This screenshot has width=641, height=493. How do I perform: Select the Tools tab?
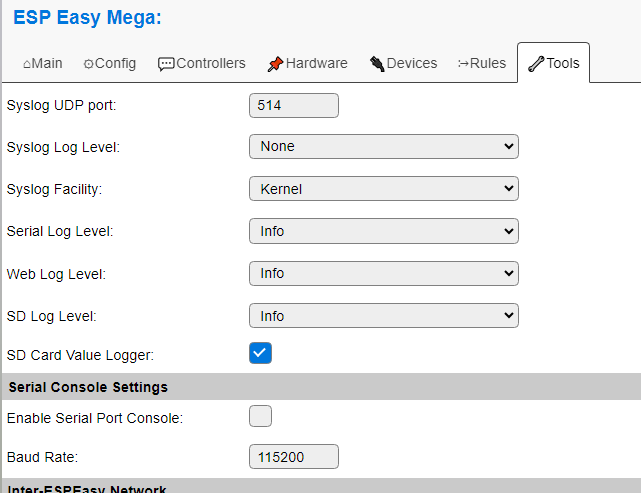[x=554, y=63]
